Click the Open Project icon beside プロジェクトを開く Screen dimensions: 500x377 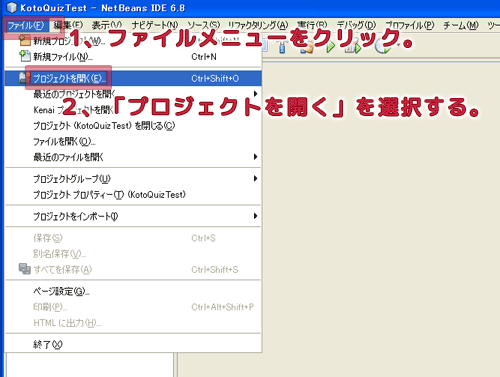click(24, 78)
